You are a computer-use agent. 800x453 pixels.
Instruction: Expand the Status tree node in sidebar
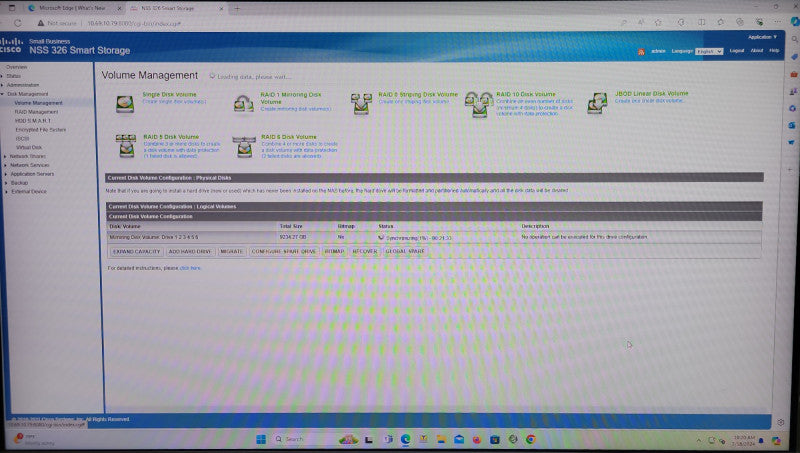(x=3, y=76)
